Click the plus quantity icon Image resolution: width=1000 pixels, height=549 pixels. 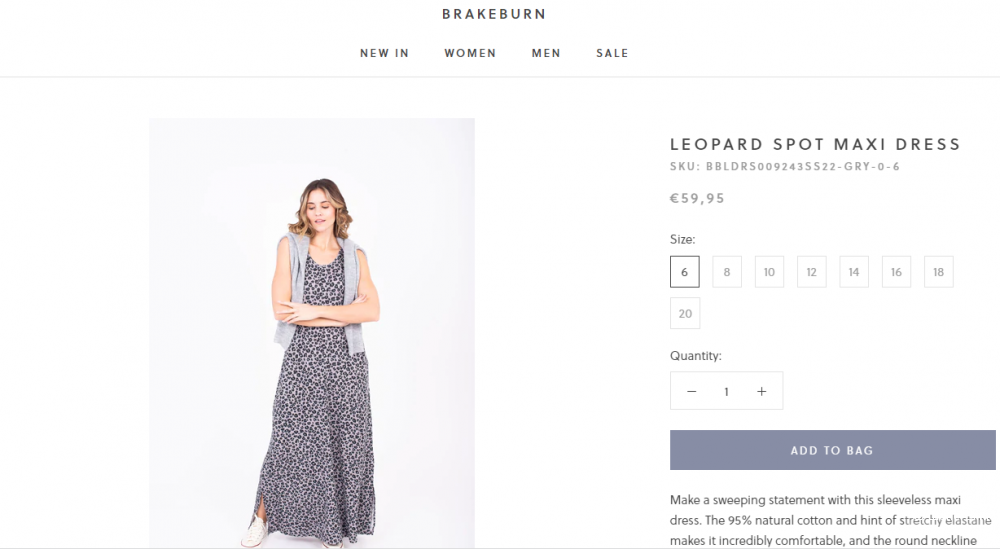pyautogui.click(x=761, y=391)
